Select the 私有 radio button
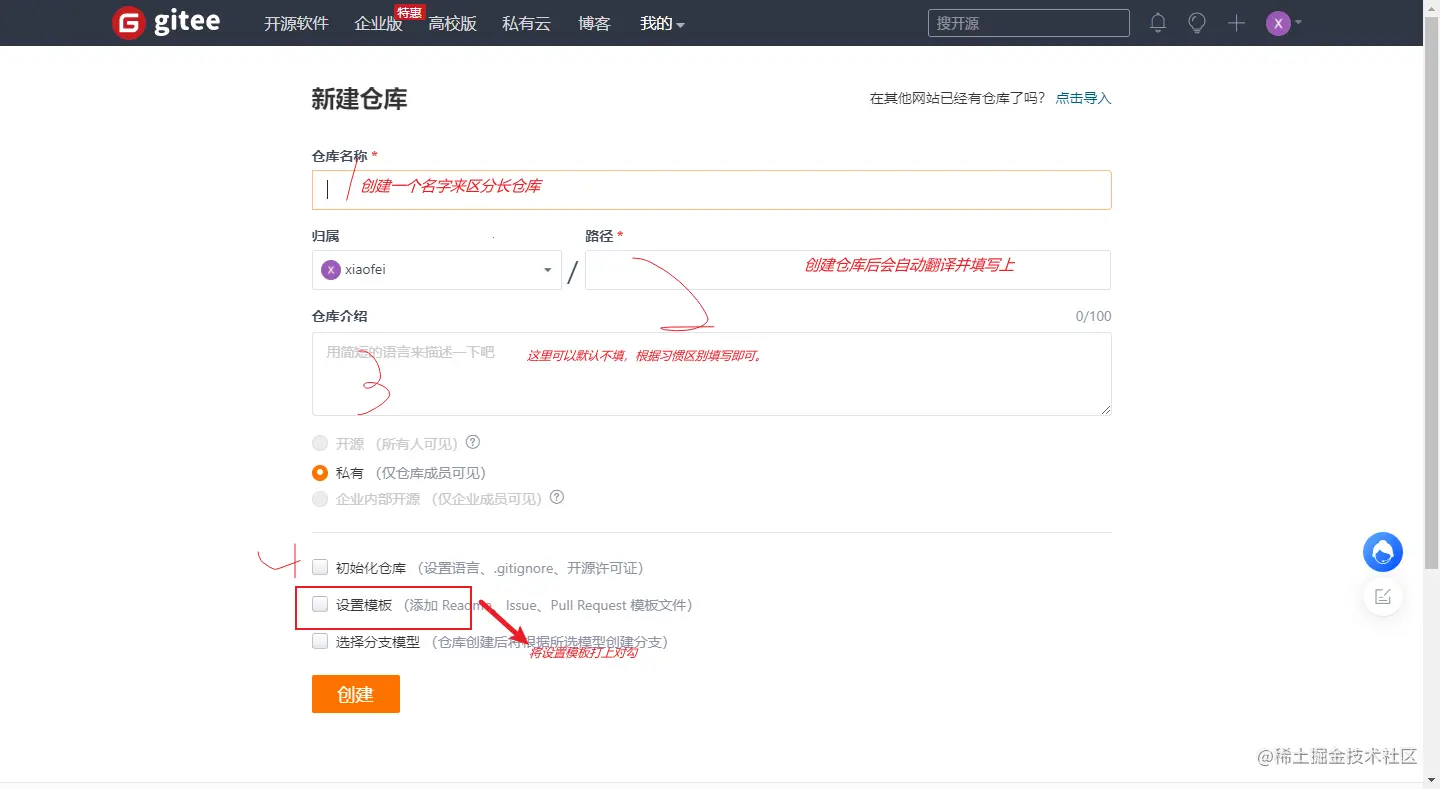This screenshot has height=789, width=1440. coord(320,473)
